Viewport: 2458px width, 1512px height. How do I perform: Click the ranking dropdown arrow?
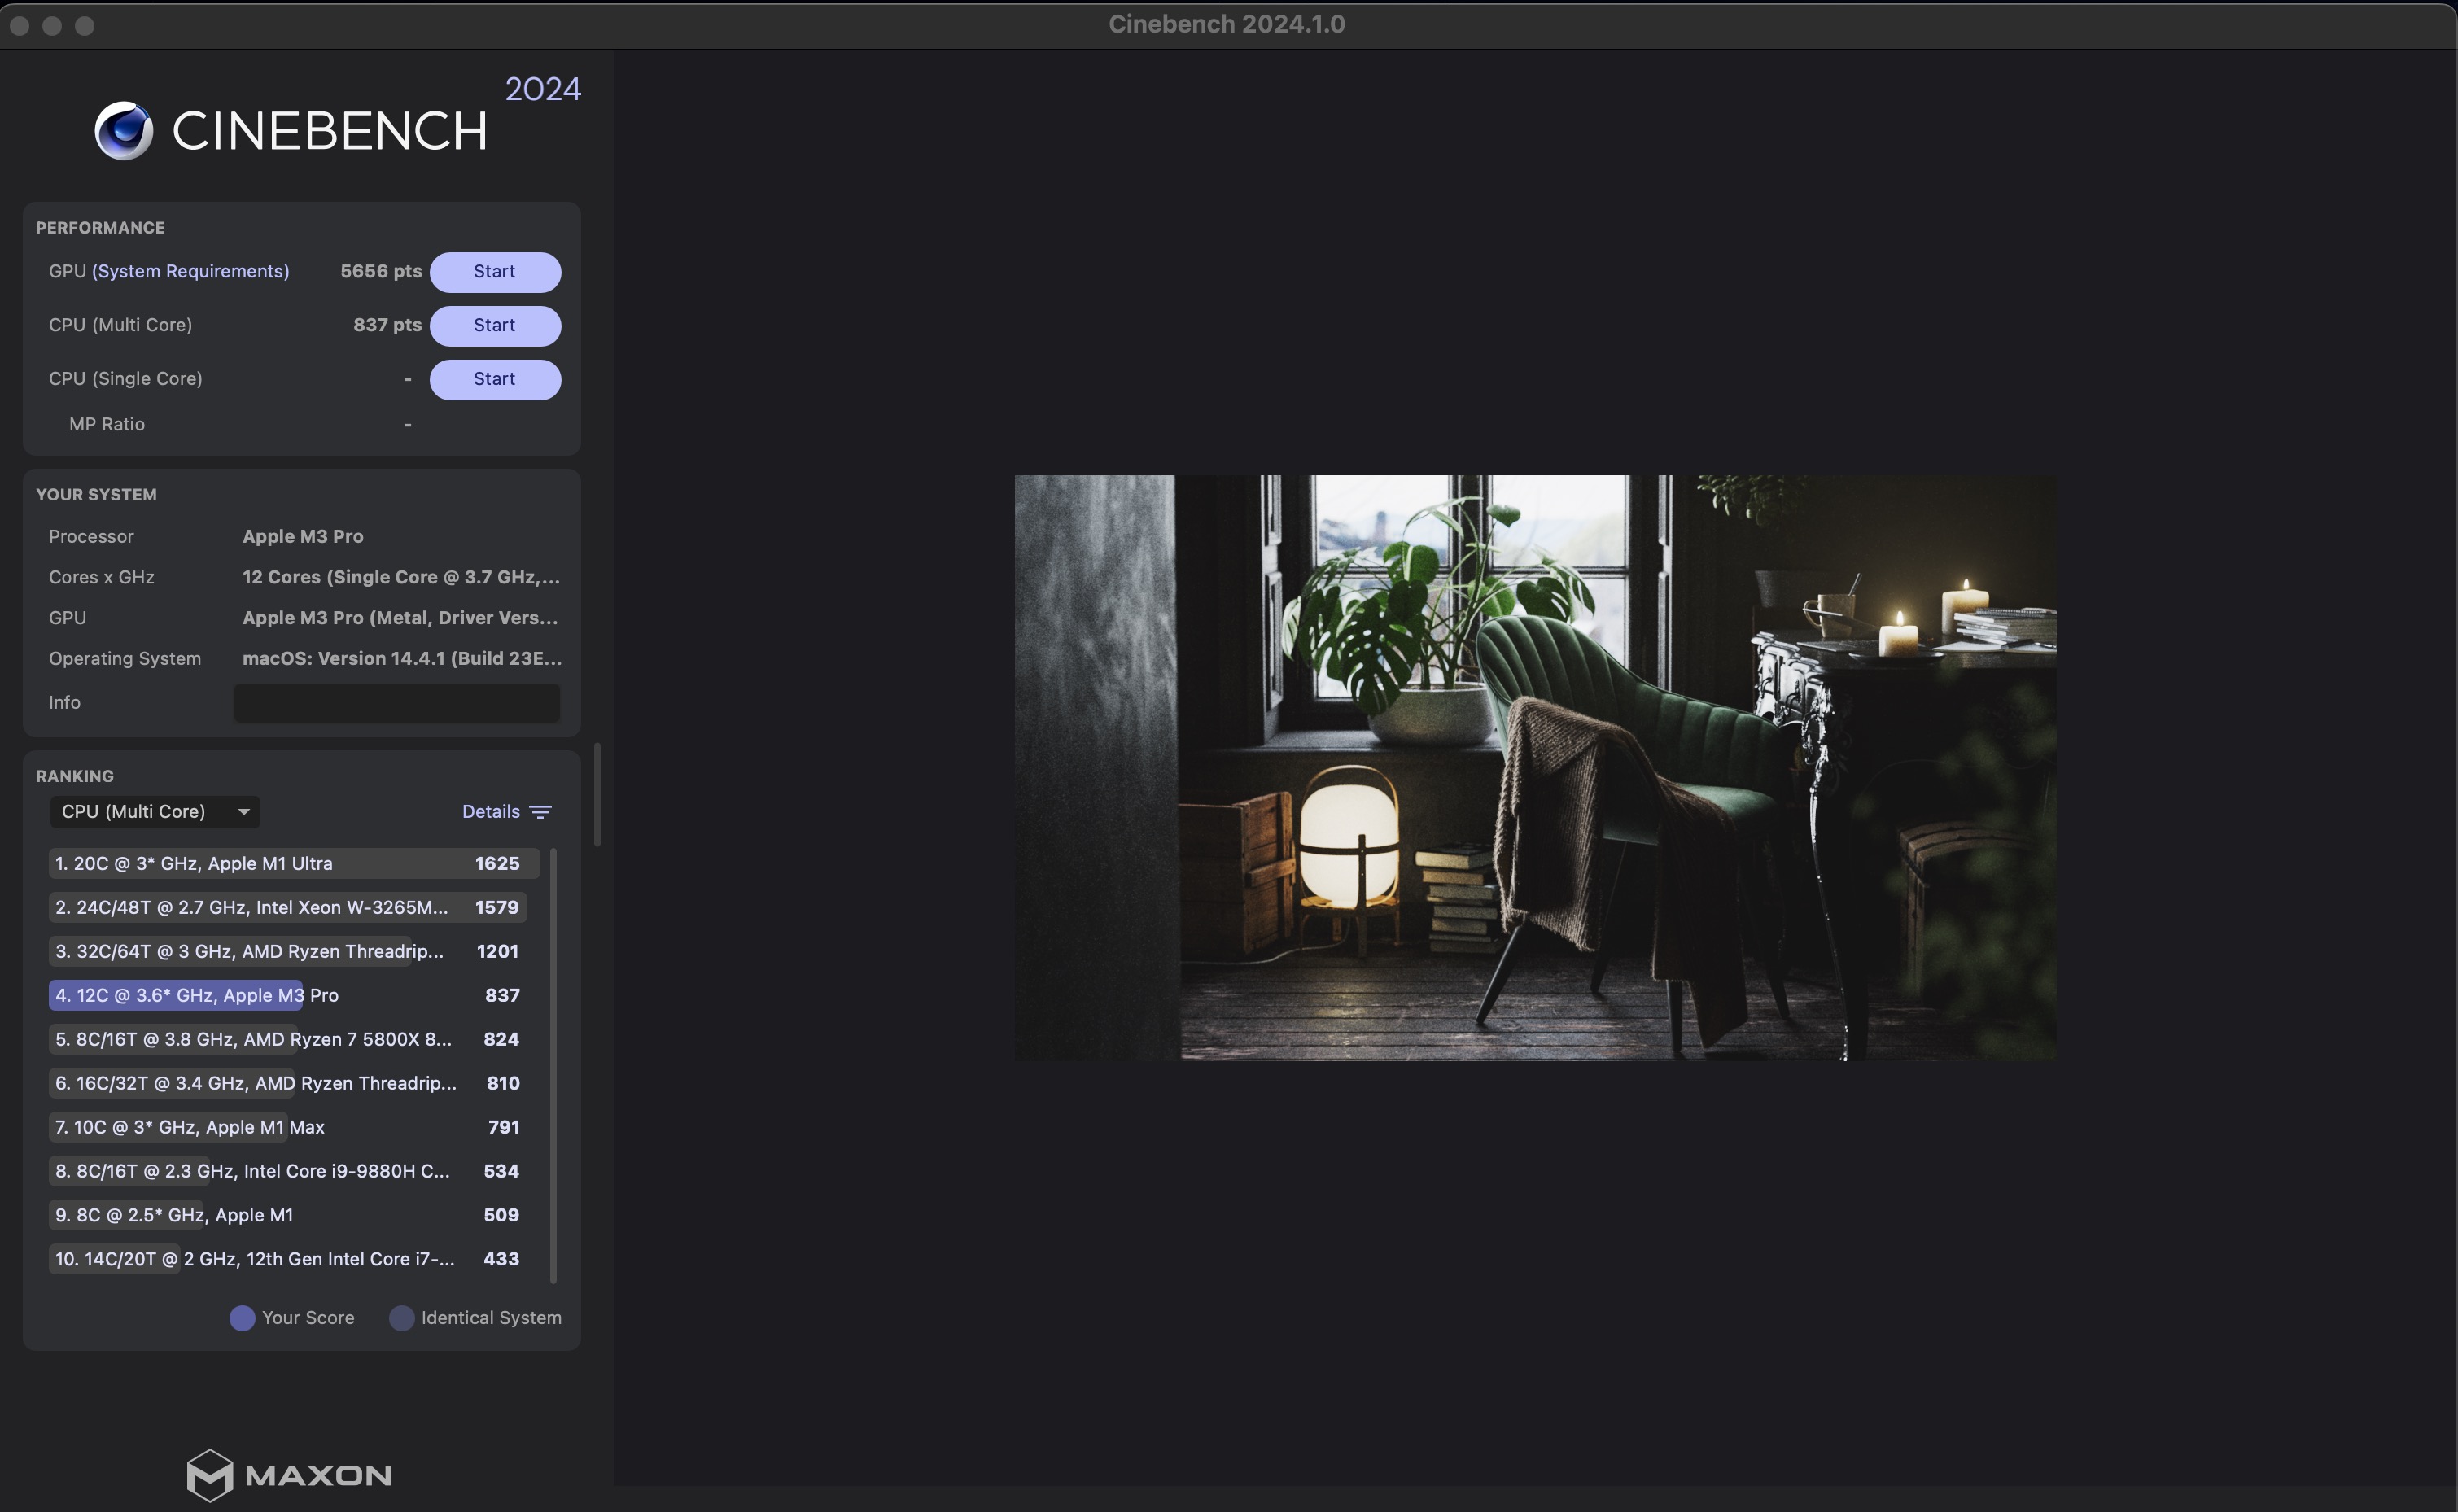pos(243,812)
